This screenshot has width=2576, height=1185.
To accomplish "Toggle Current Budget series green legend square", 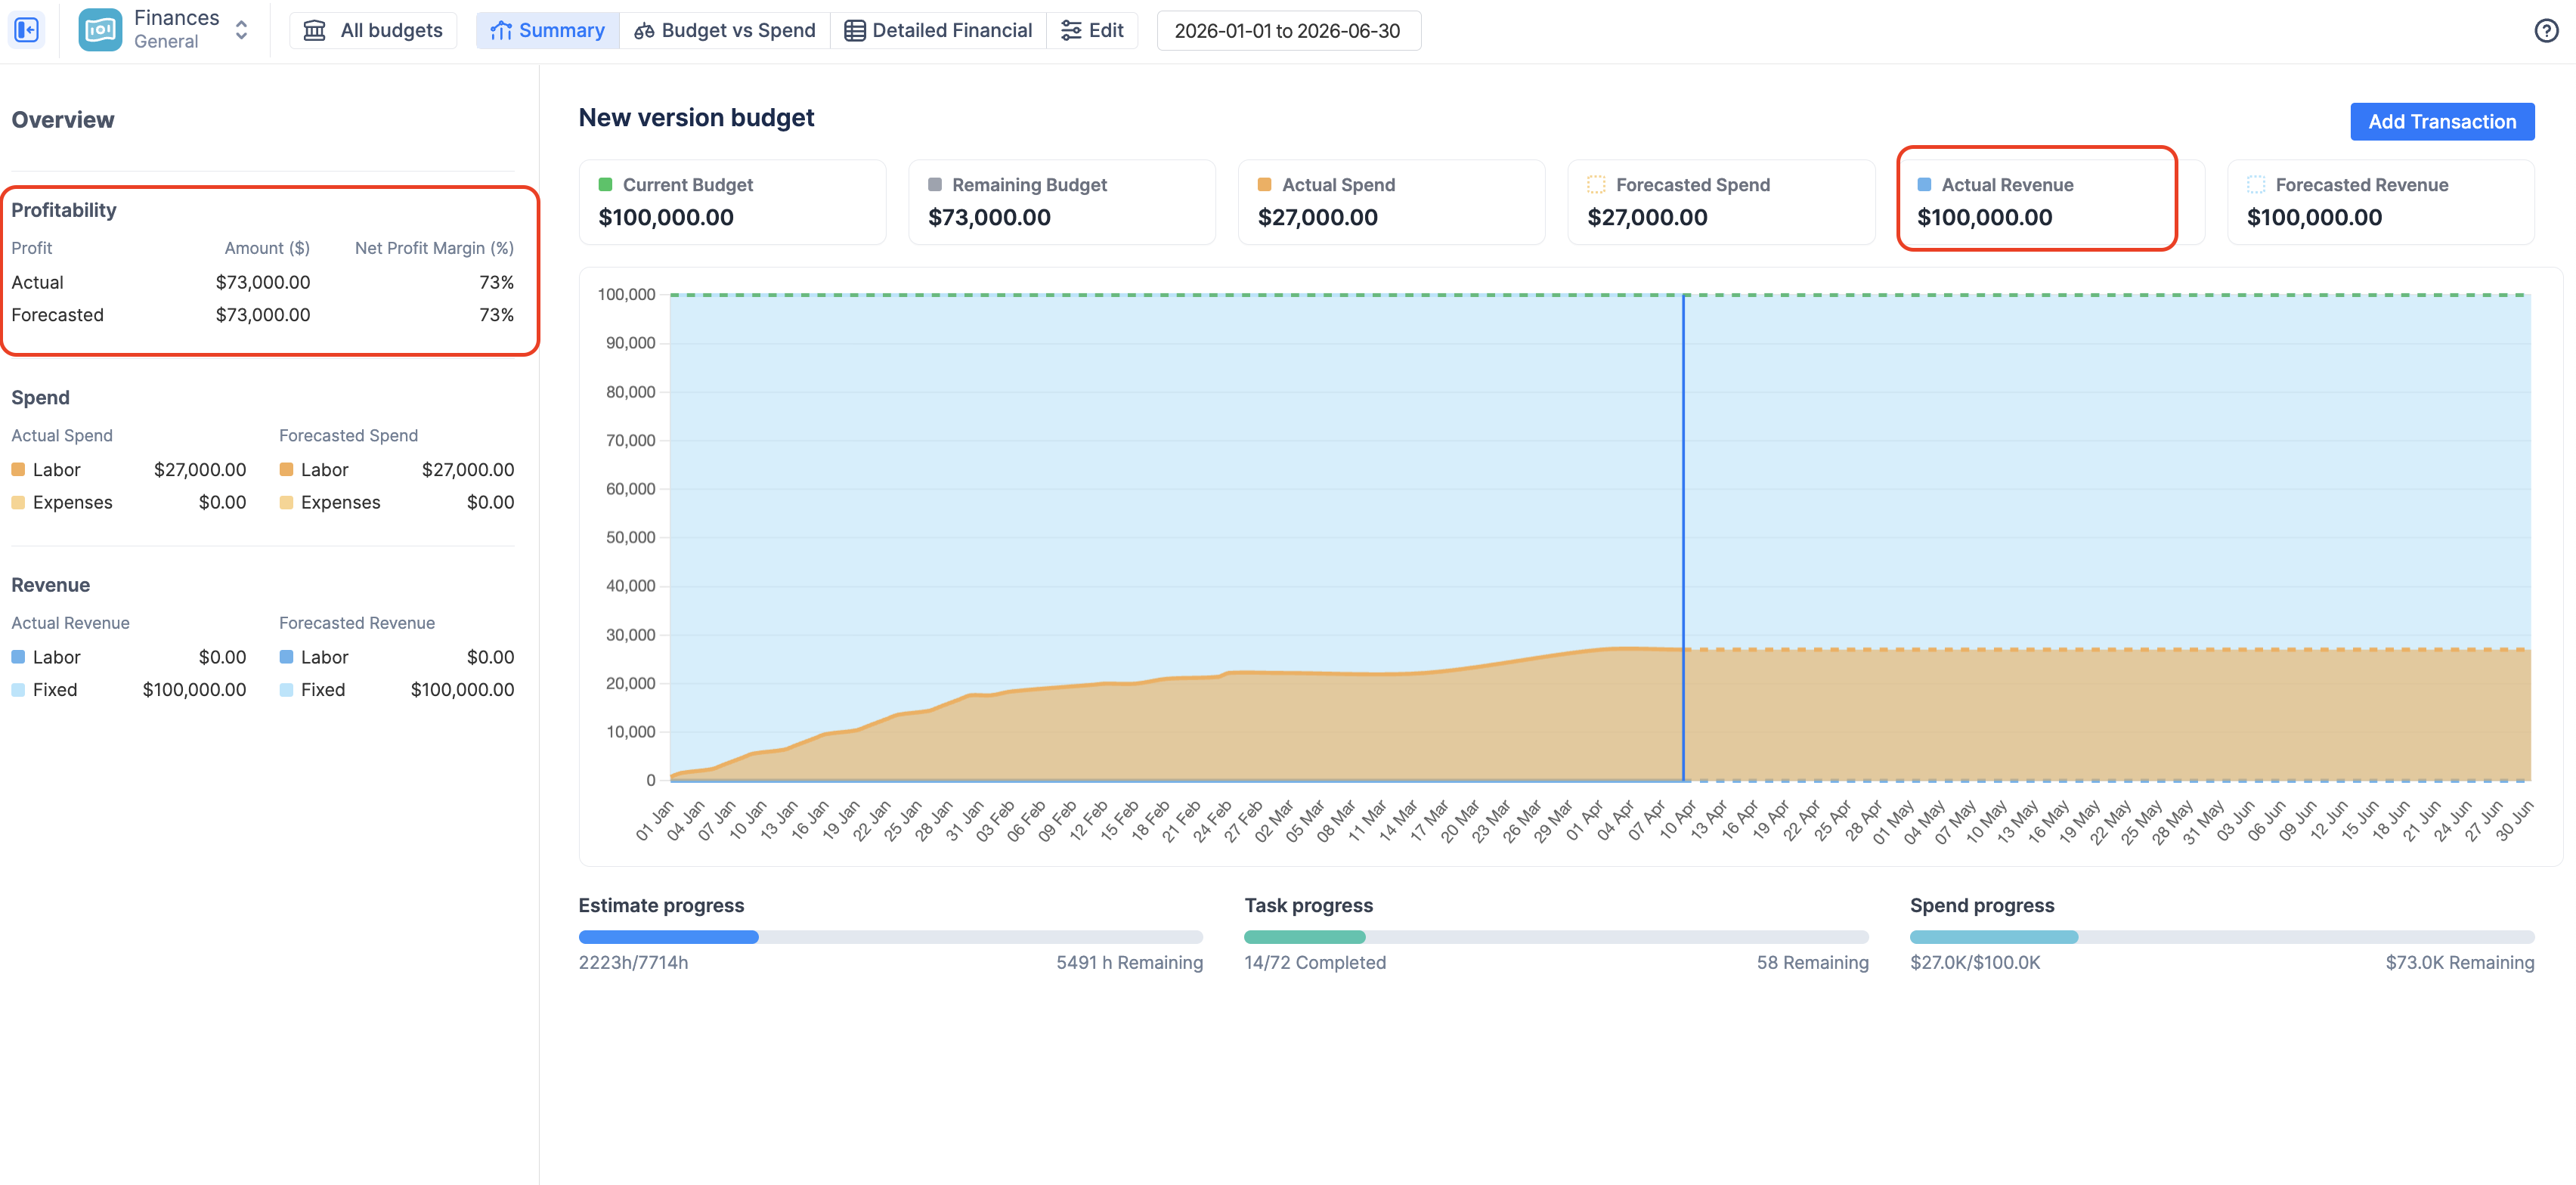I will click(x=605, y=184).
